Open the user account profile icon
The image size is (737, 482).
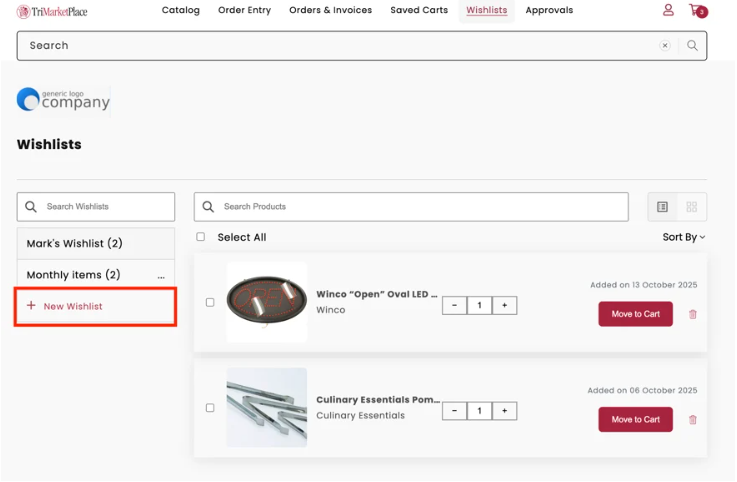(x=668, y=10)
